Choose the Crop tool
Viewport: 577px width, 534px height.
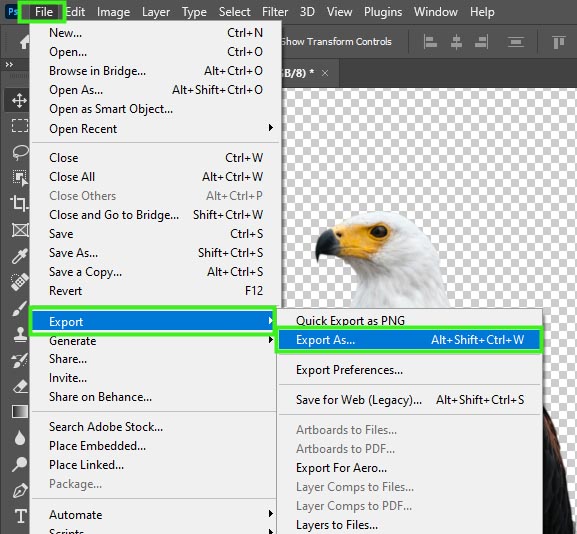pos(19,203)
